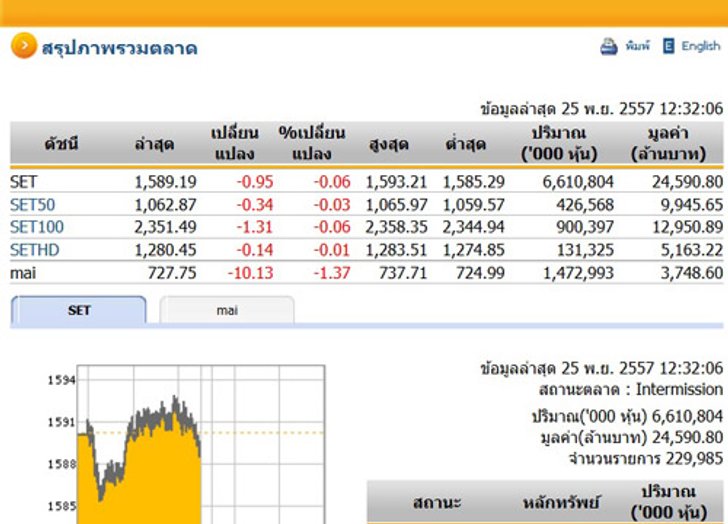The width and height of the screenshot is (728, 524).
Task: Open the SET100 index link
Action: [x=37, y=227]
